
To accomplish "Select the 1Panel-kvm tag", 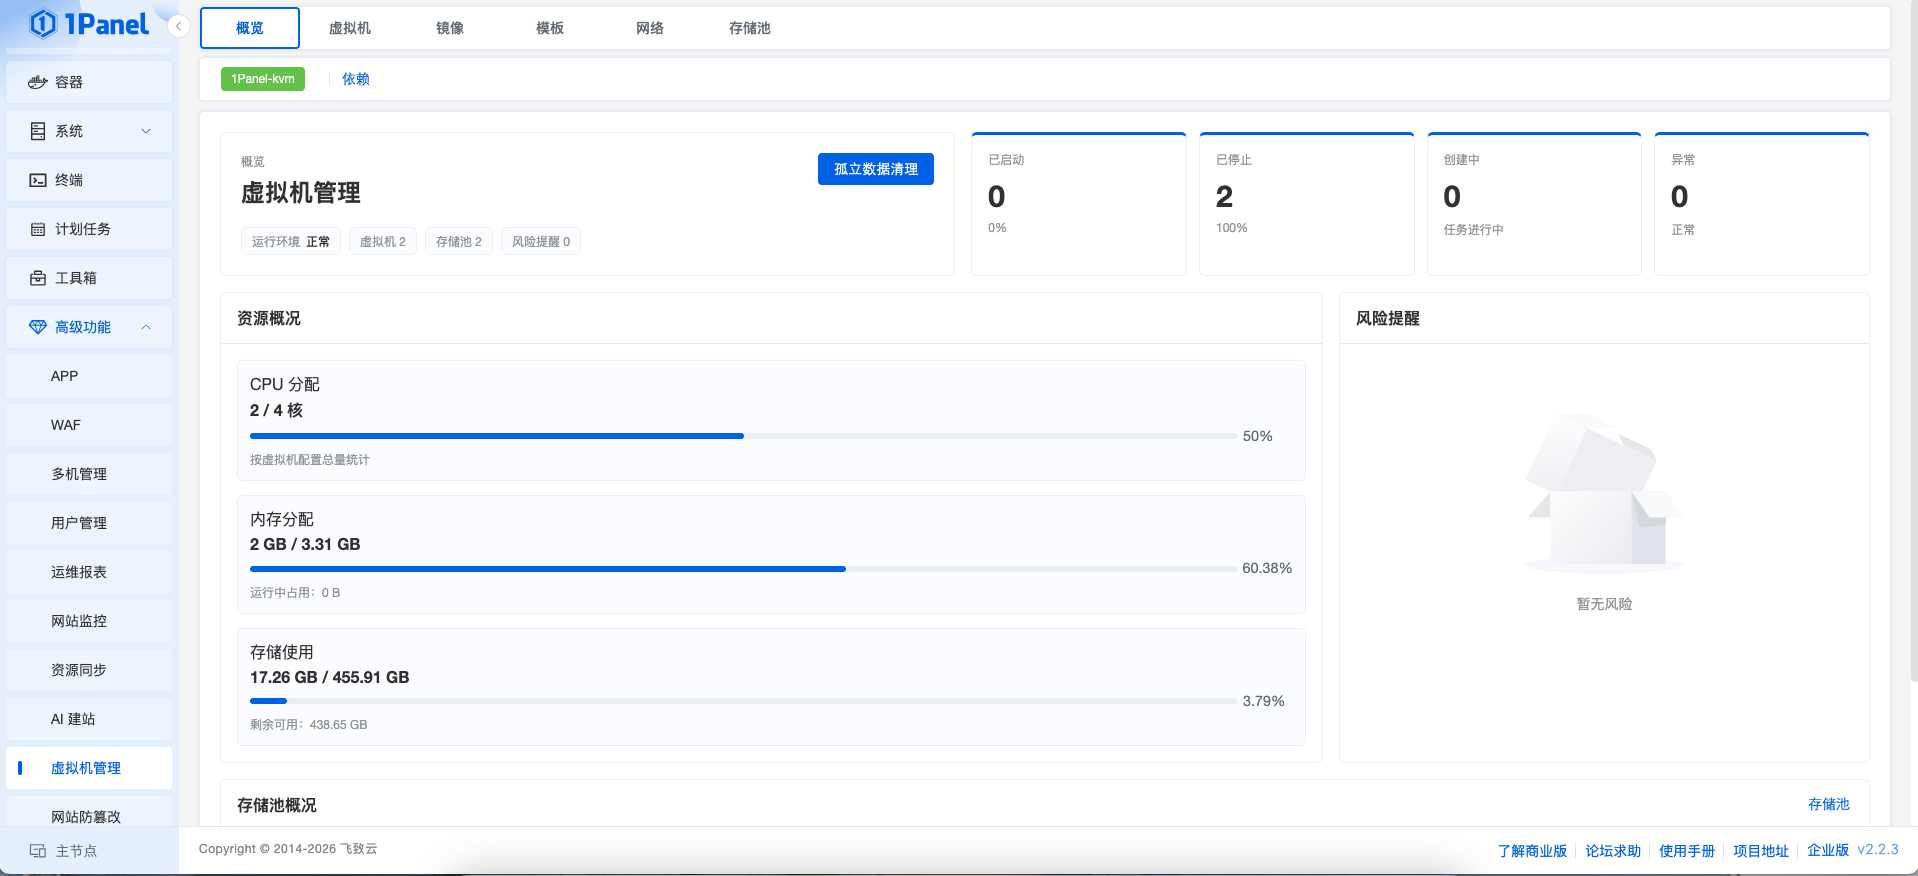I will point(263,79).
